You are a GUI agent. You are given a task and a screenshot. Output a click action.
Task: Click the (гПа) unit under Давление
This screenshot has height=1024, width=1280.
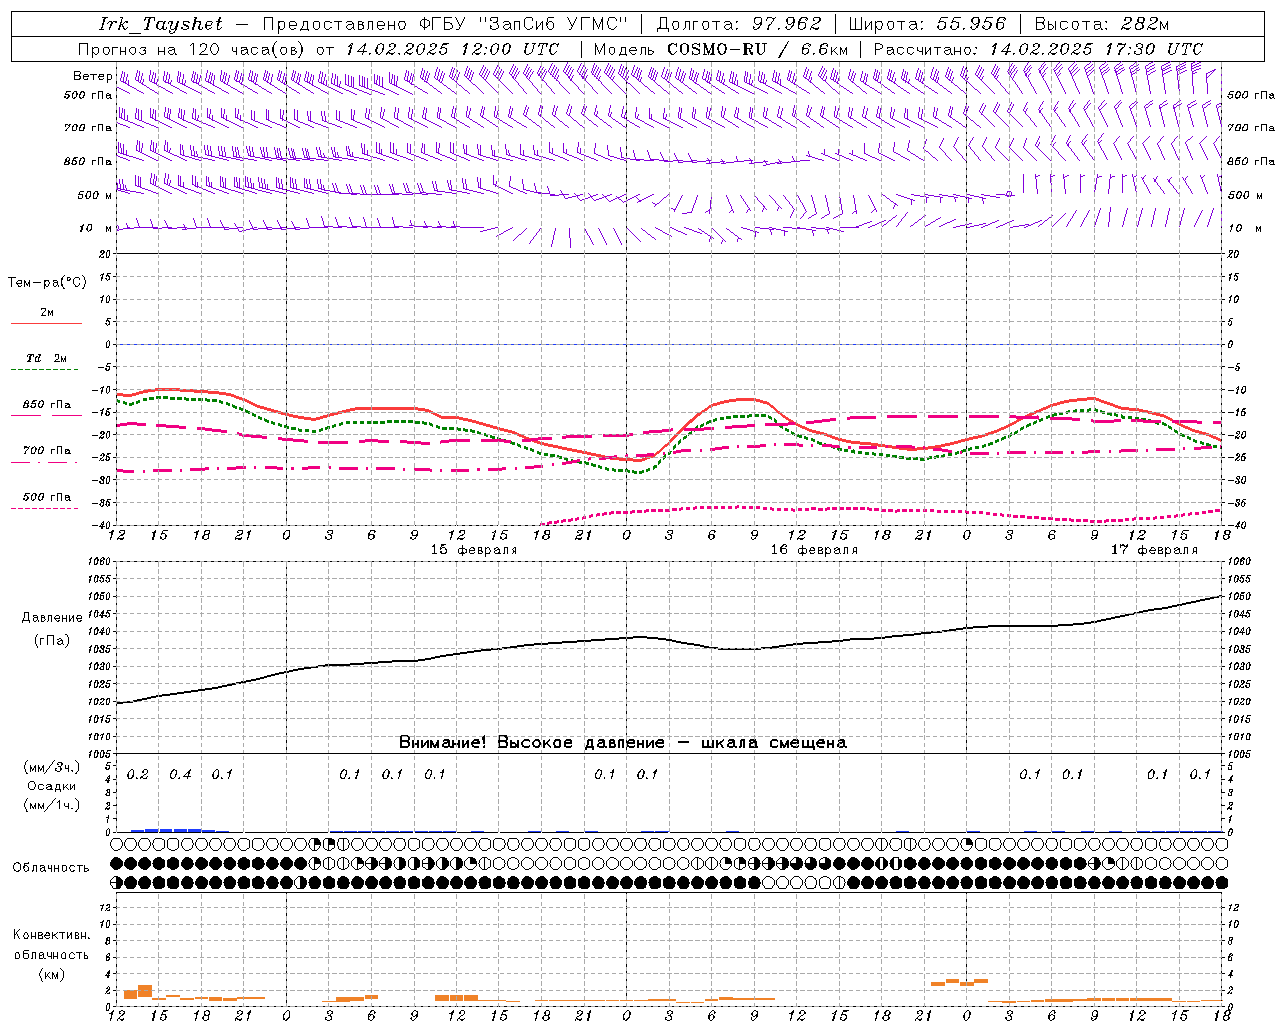pos(52,641)
